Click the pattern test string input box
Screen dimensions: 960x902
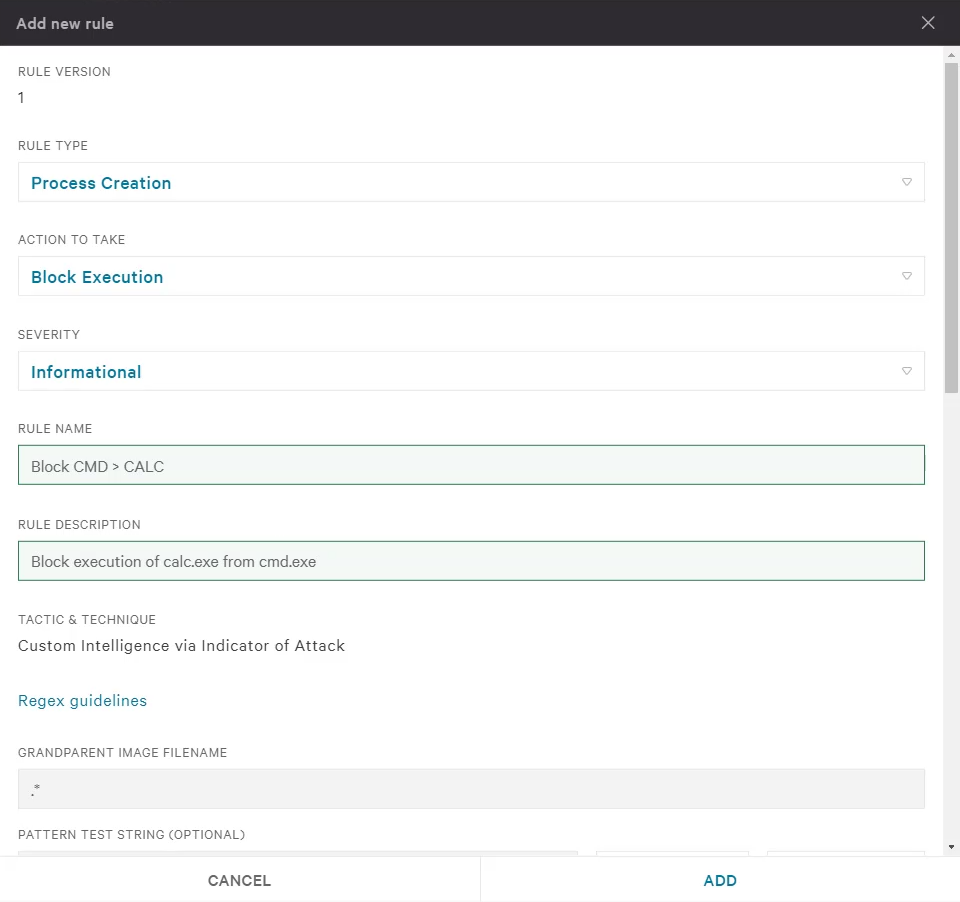pos(298,854)
